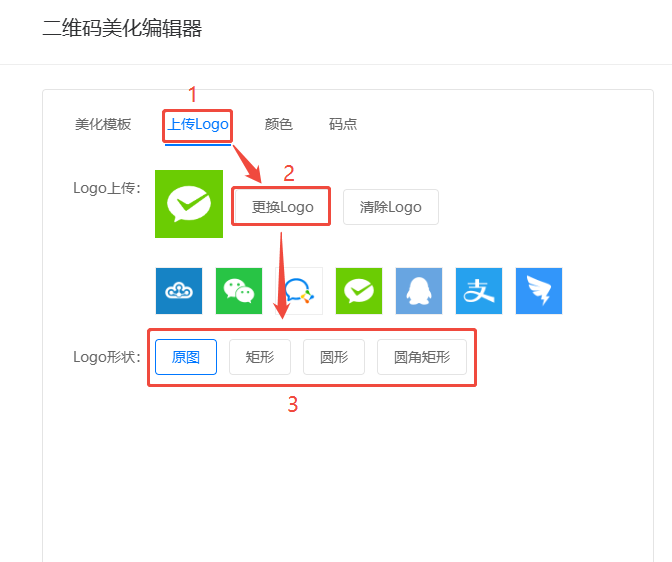Click the 二维码美化编辑器 page title
Image resolution: width=672 pixels, height=562 pixels.
[122, 29]
